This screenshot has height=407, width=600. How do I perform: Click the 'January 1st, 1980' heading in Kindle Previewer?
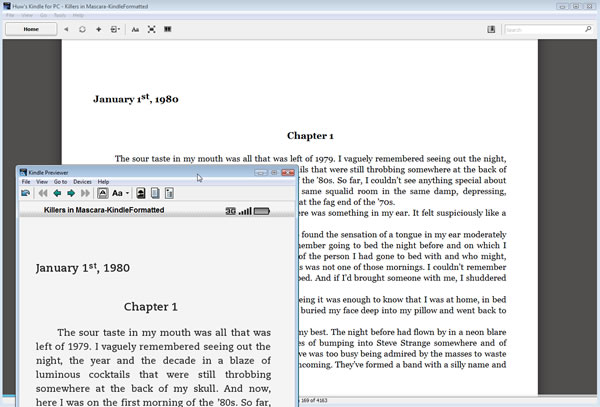pos(83,268)
